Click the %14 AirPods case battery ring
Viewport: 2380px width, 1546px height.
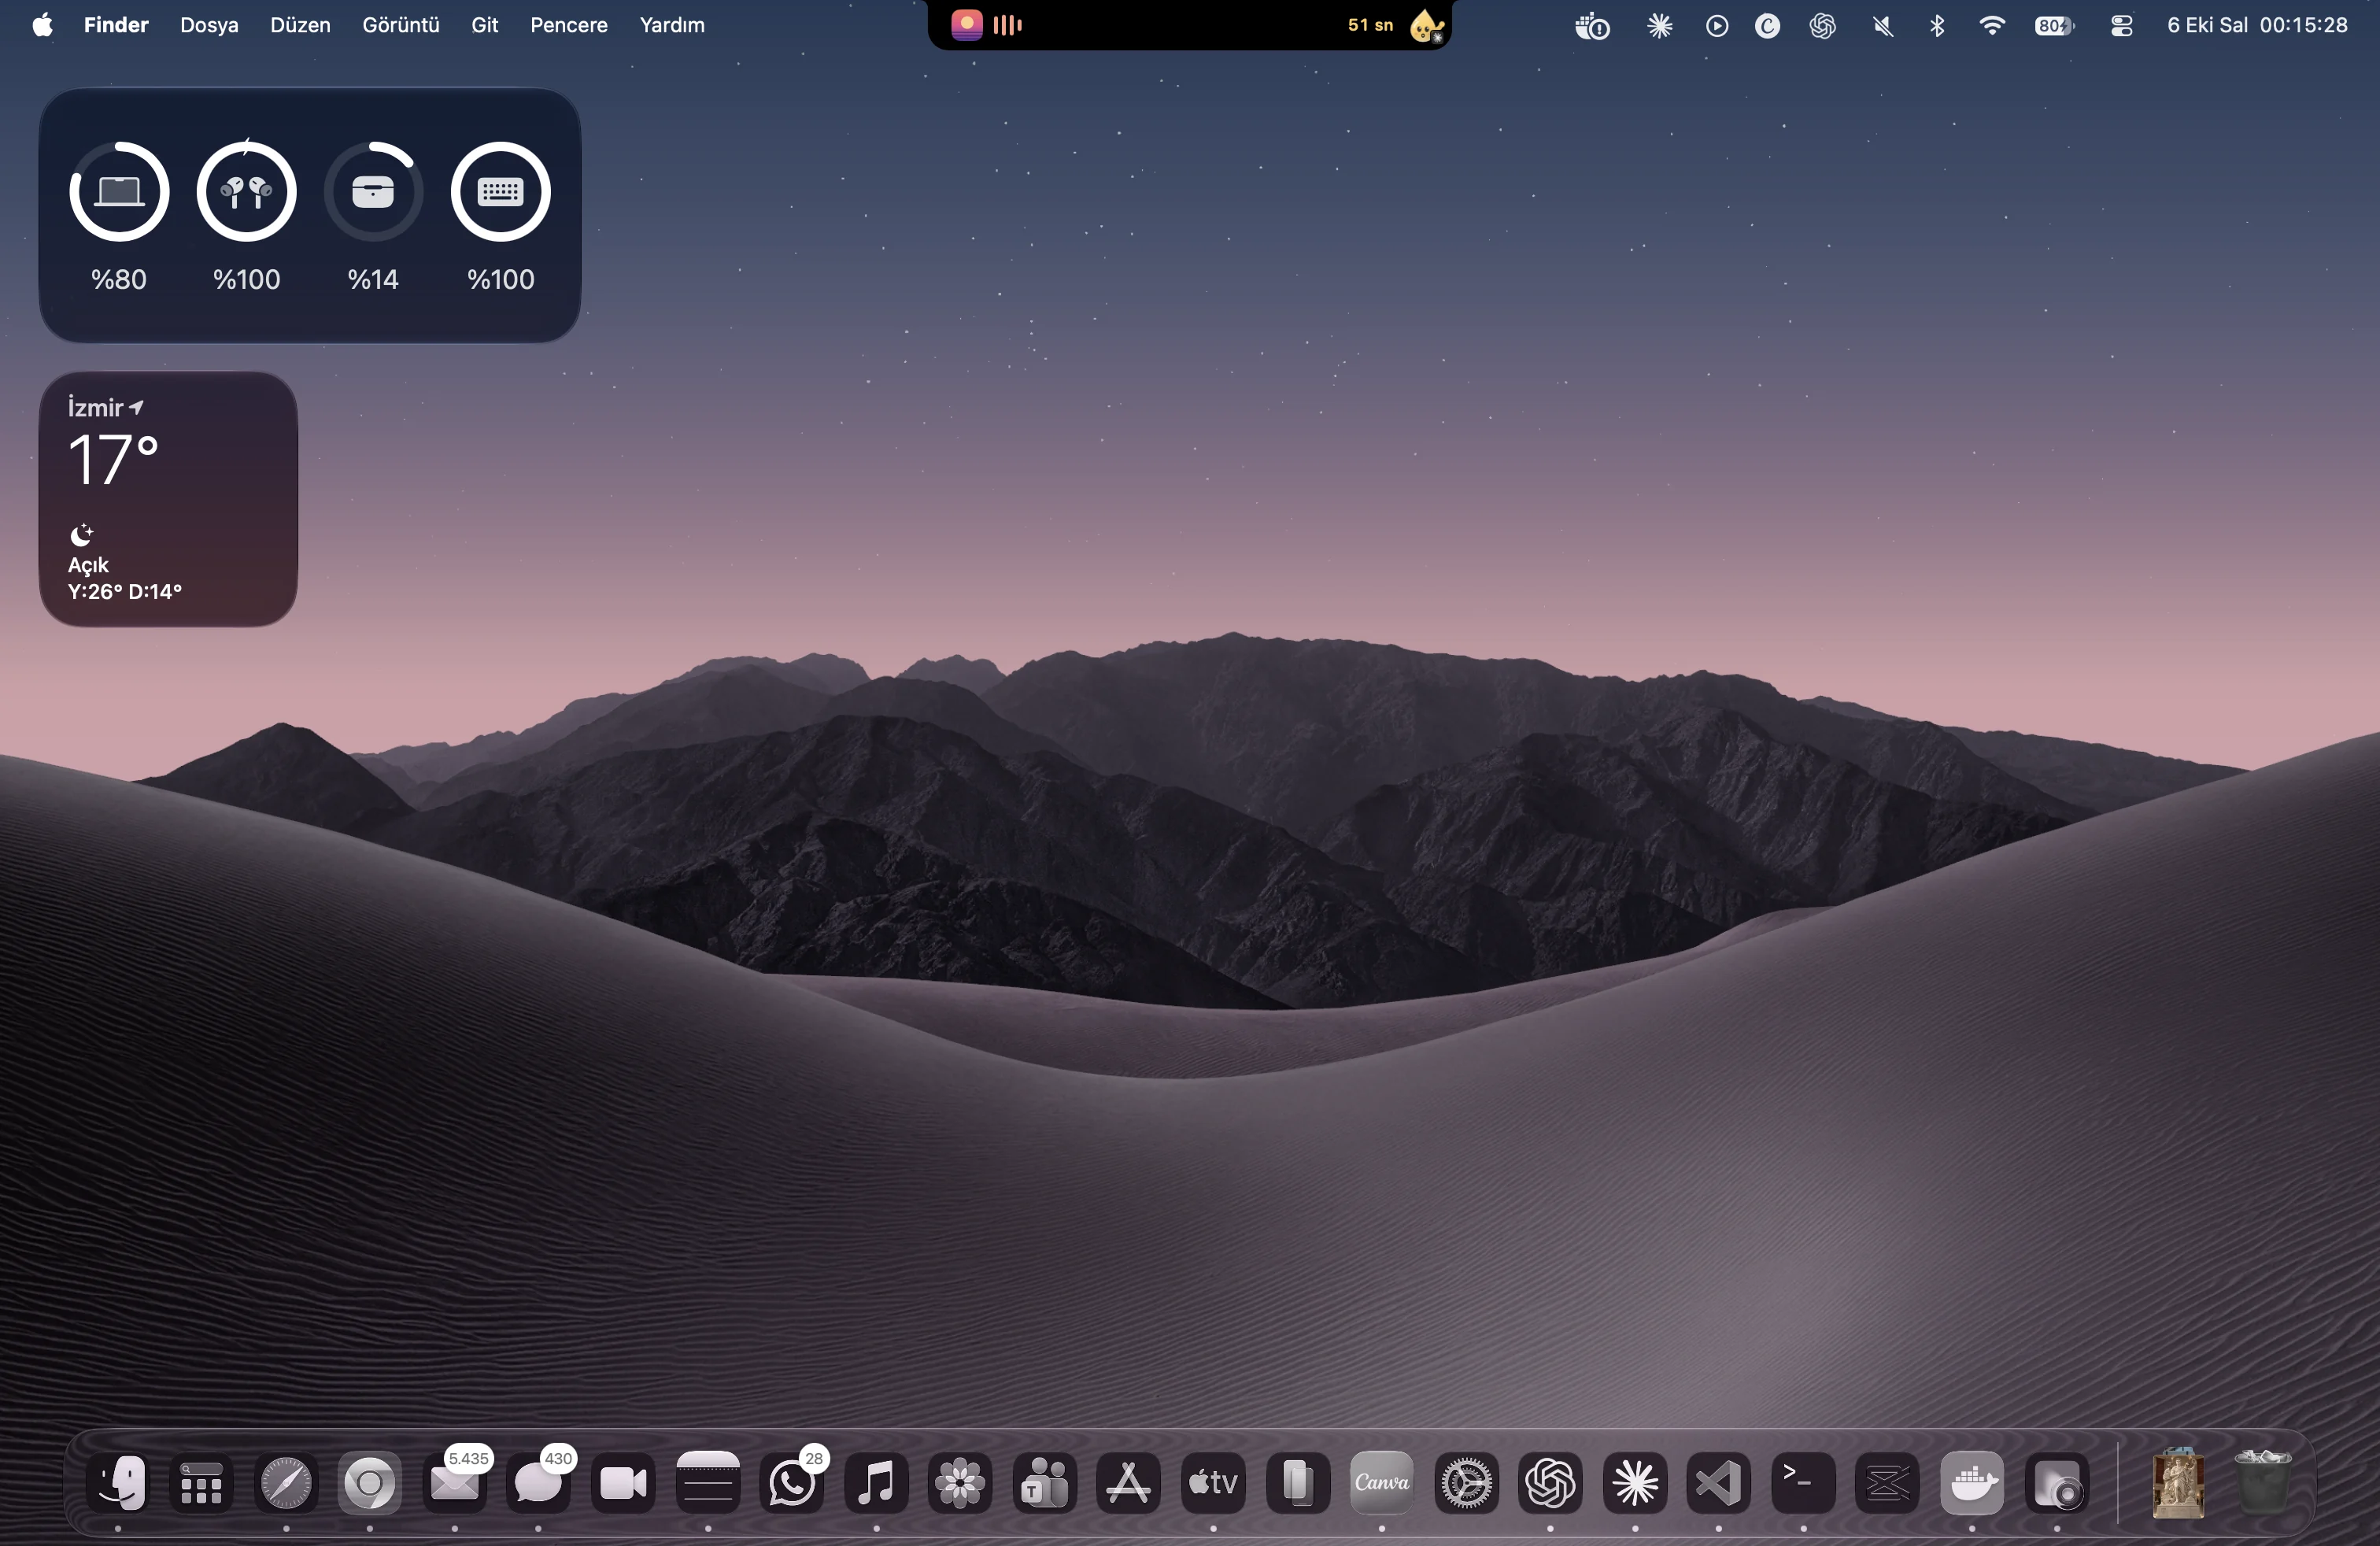pyautogui.click(x=373, y=191)
